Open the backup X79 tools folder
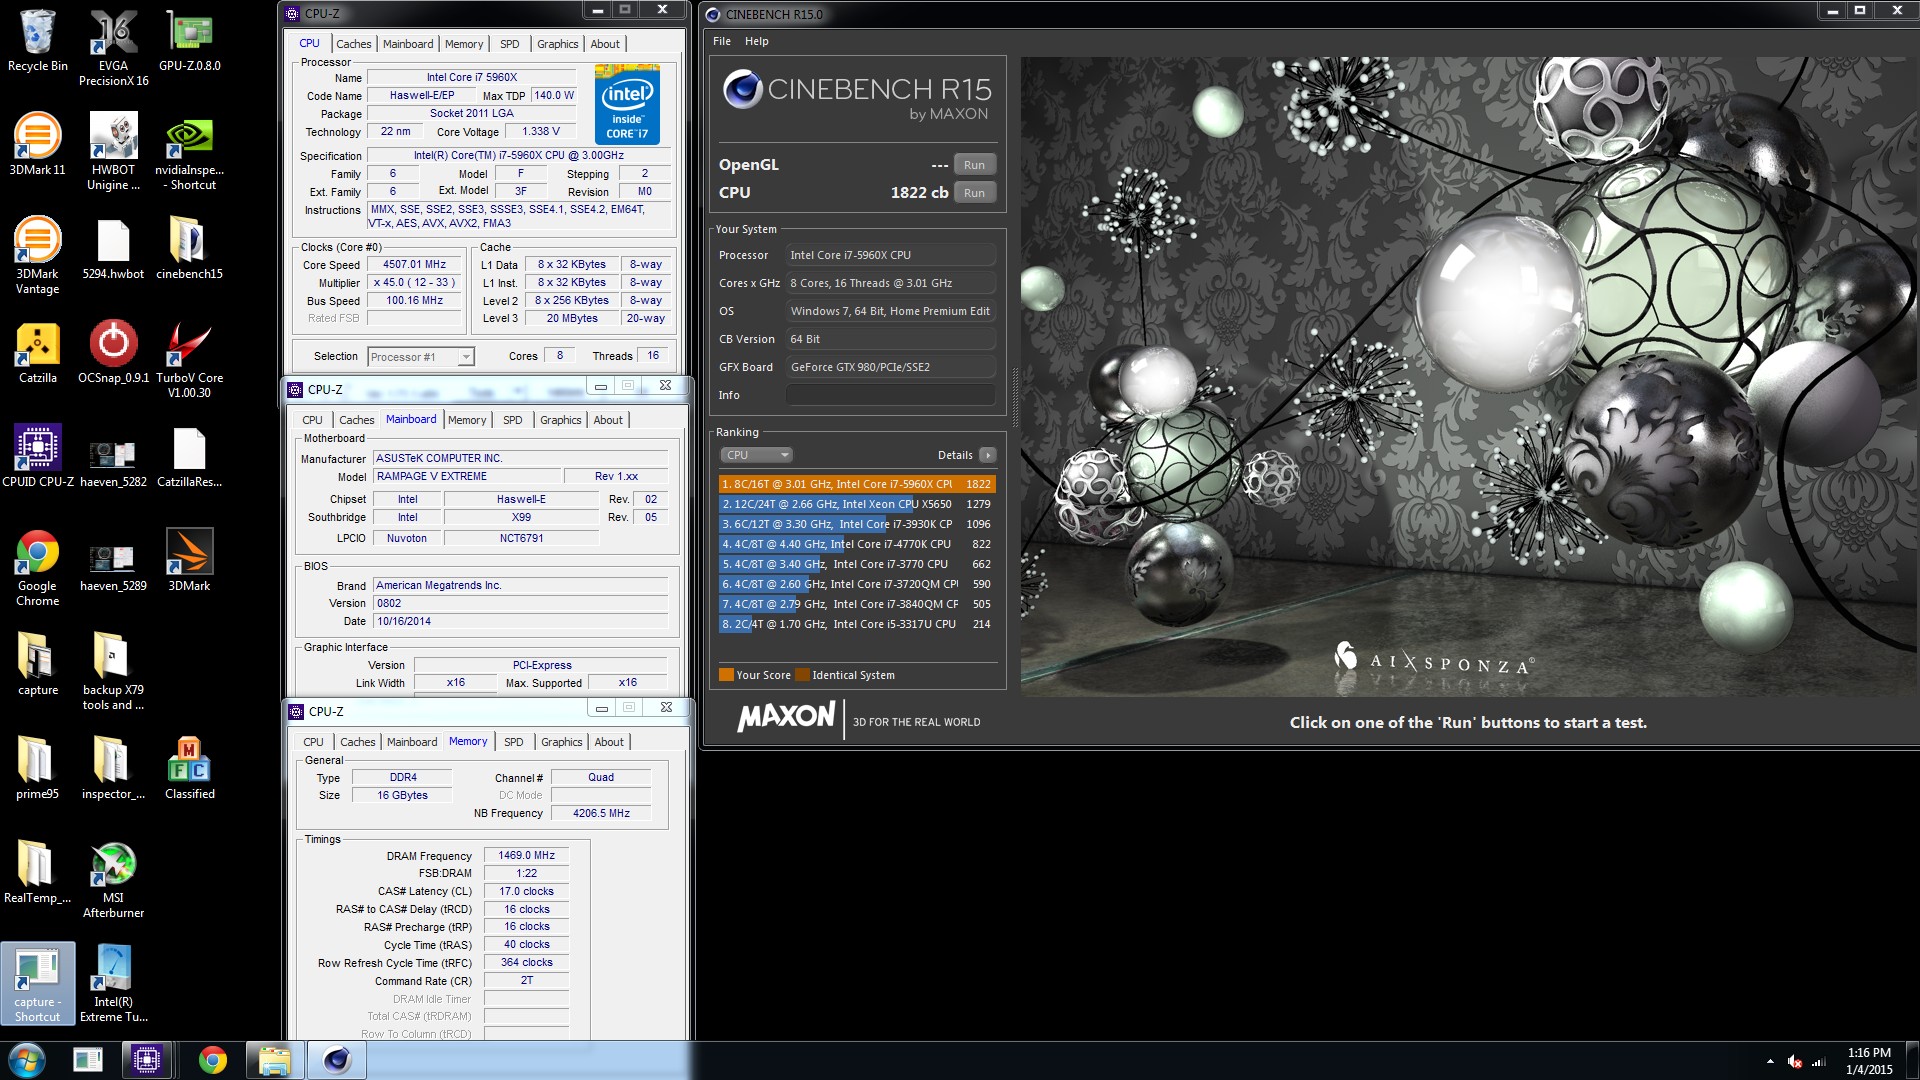Image resolution: width=1920 pixels, height=1080 pixels. (113, 672)
